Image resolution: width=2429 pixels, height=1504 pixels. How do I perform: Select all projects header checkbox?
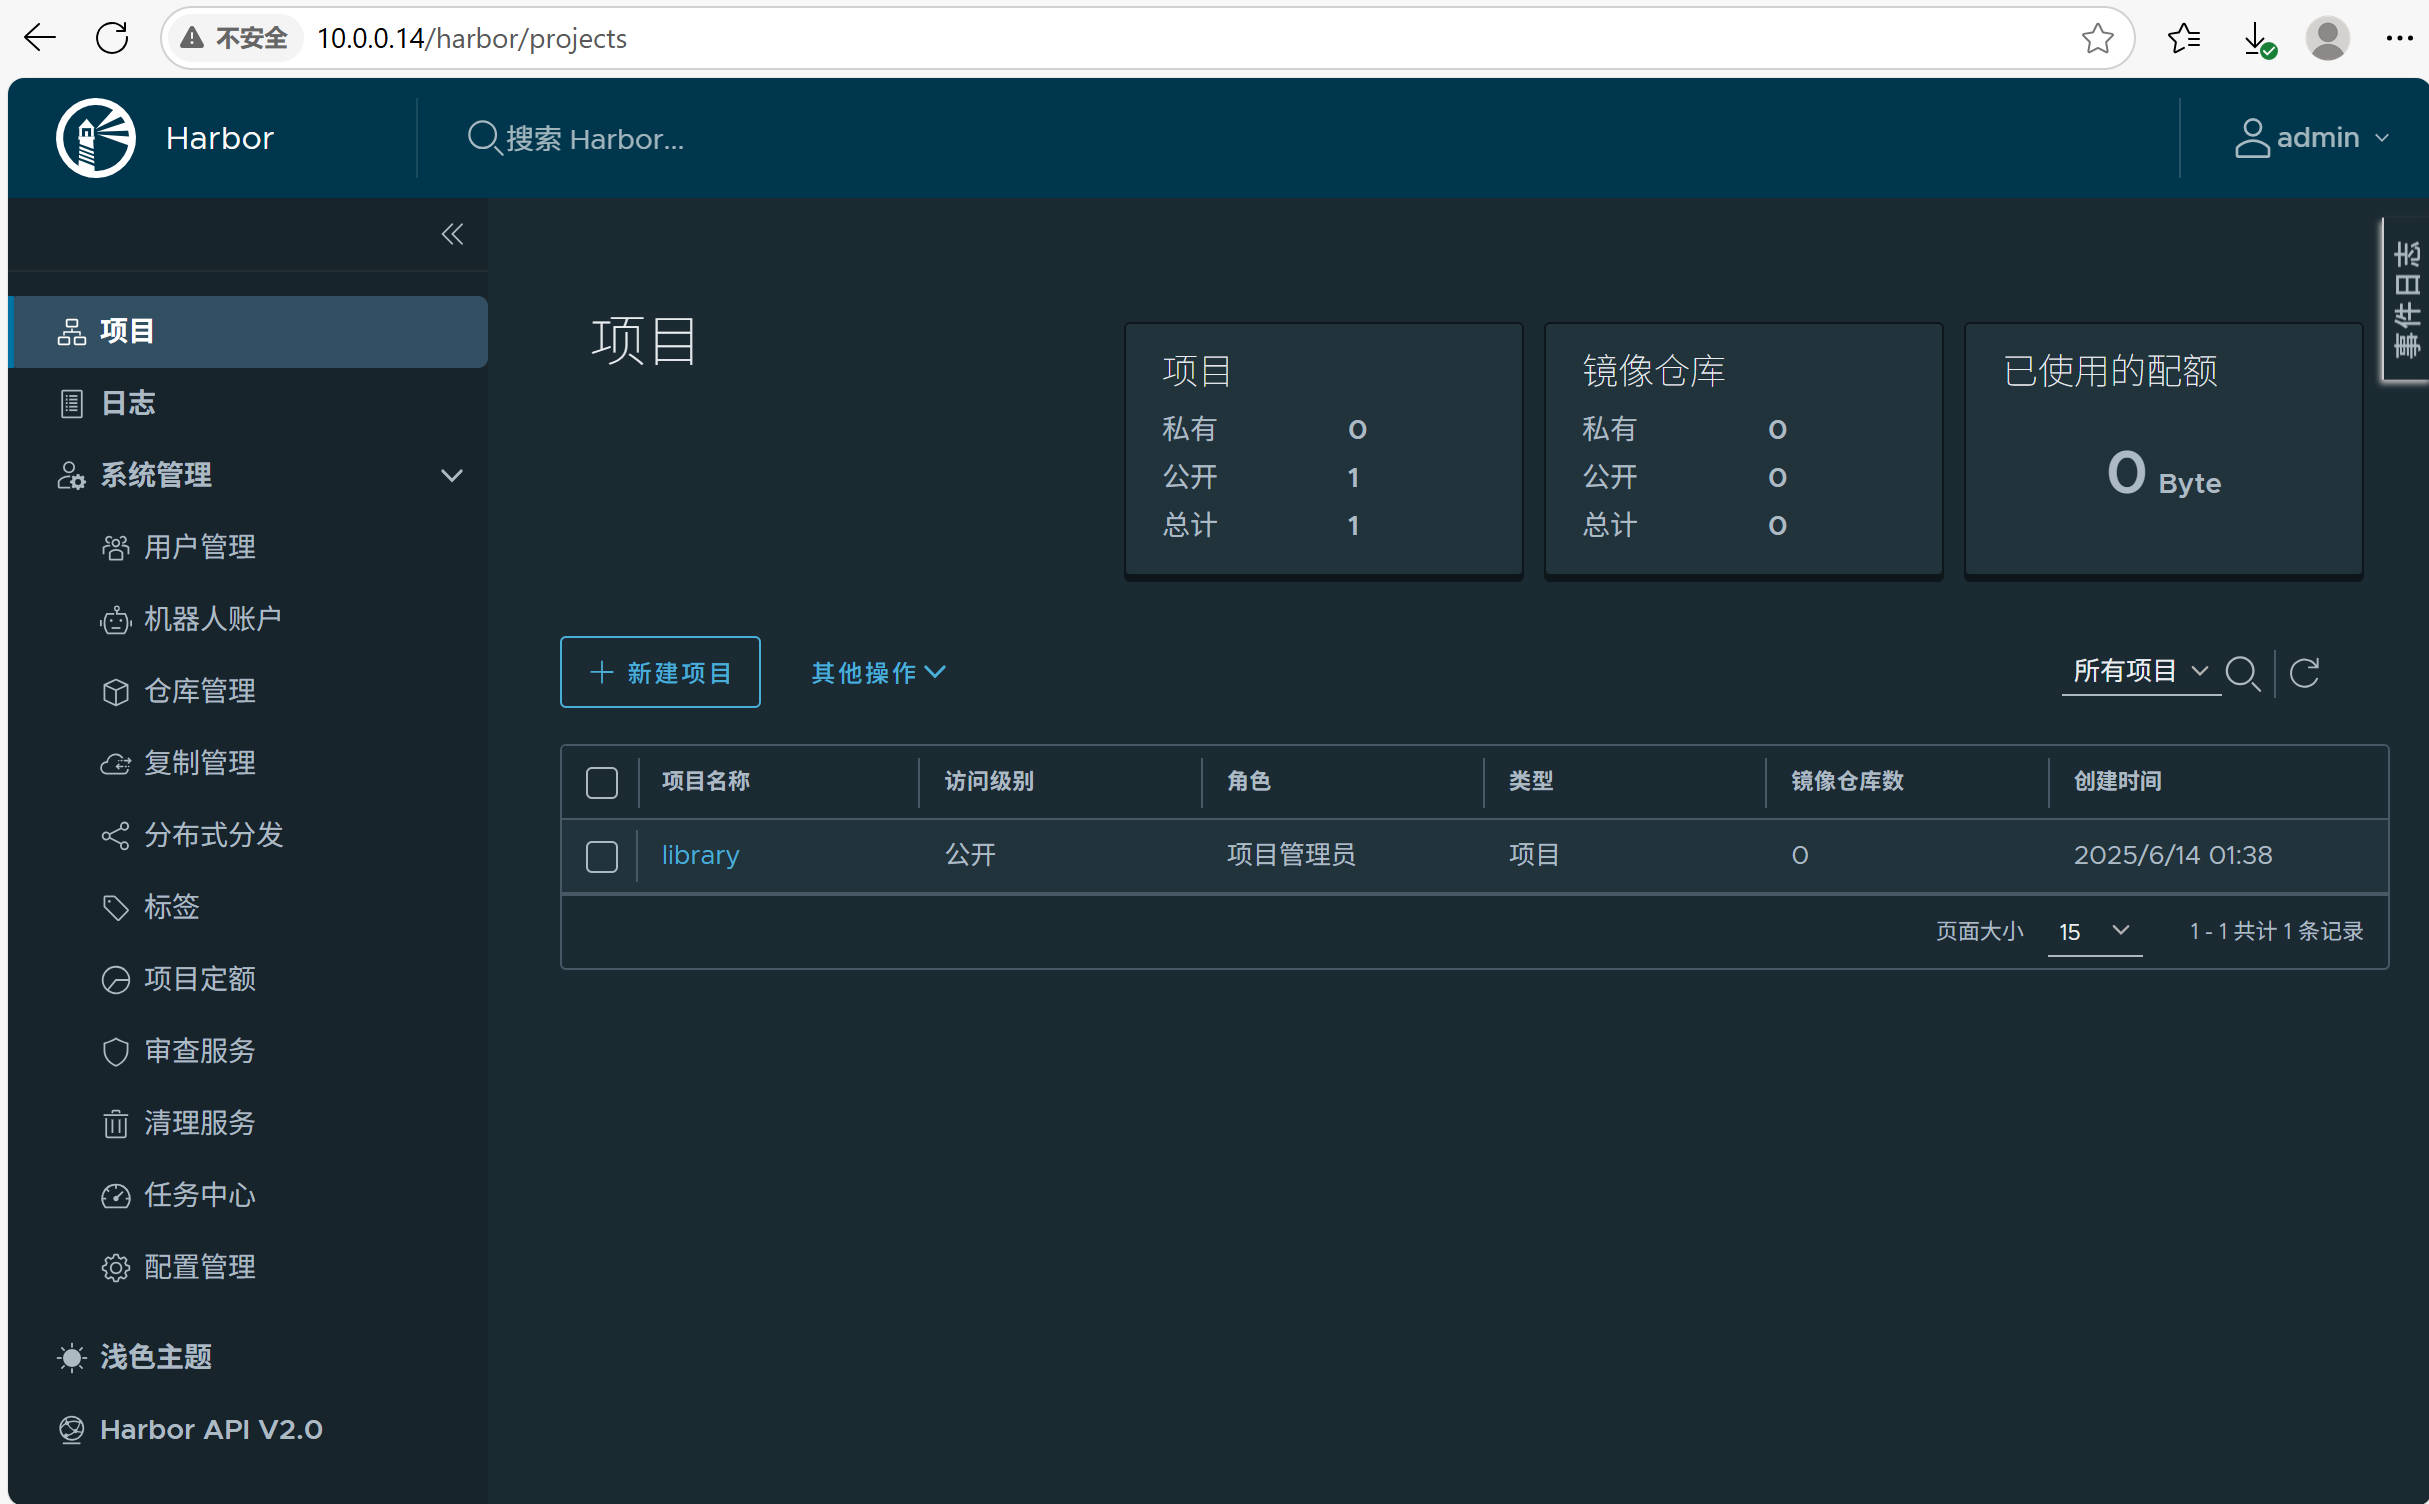601,782
